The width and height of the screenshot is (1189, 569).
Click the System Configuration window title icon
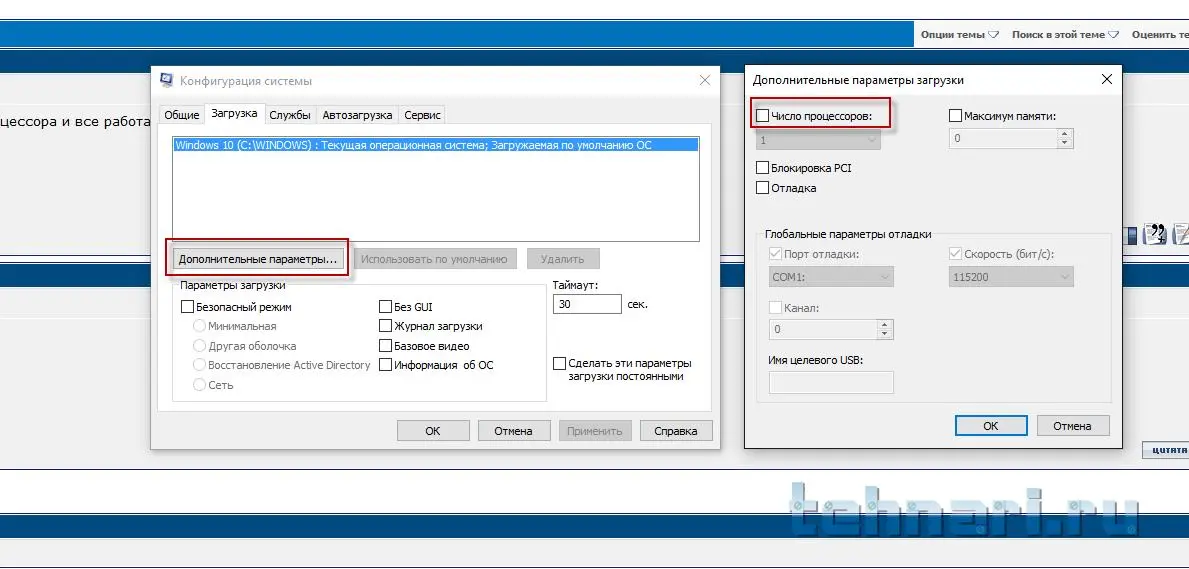166,80
